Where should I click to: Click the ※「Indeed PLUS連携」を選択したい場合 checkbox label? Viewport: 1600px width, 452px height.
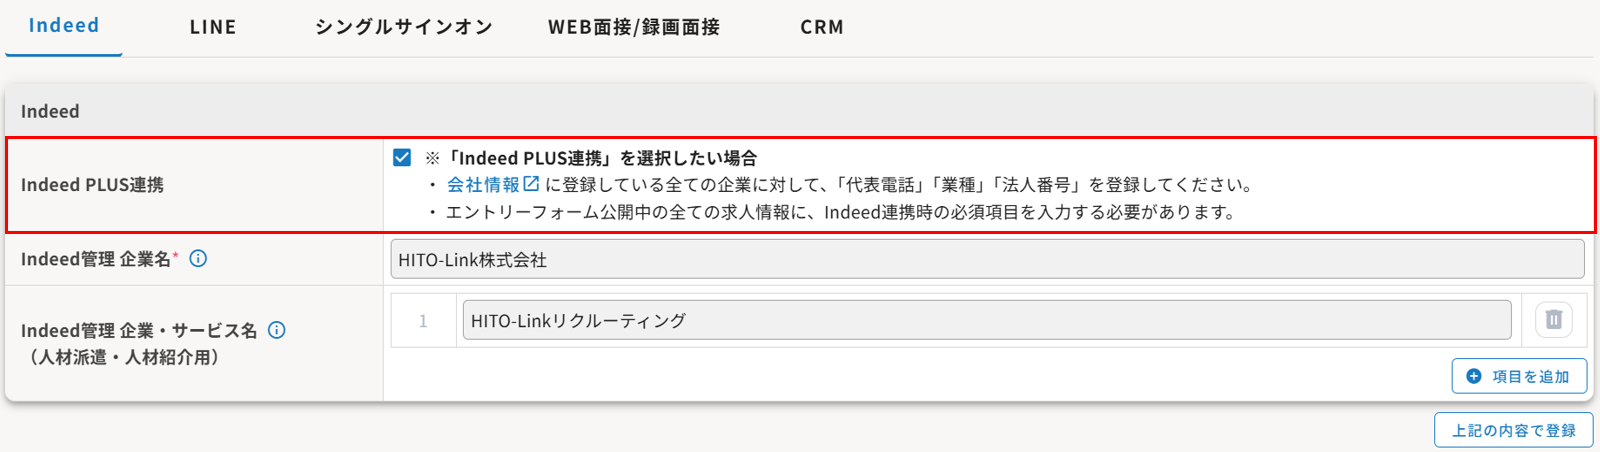point(591,158)
